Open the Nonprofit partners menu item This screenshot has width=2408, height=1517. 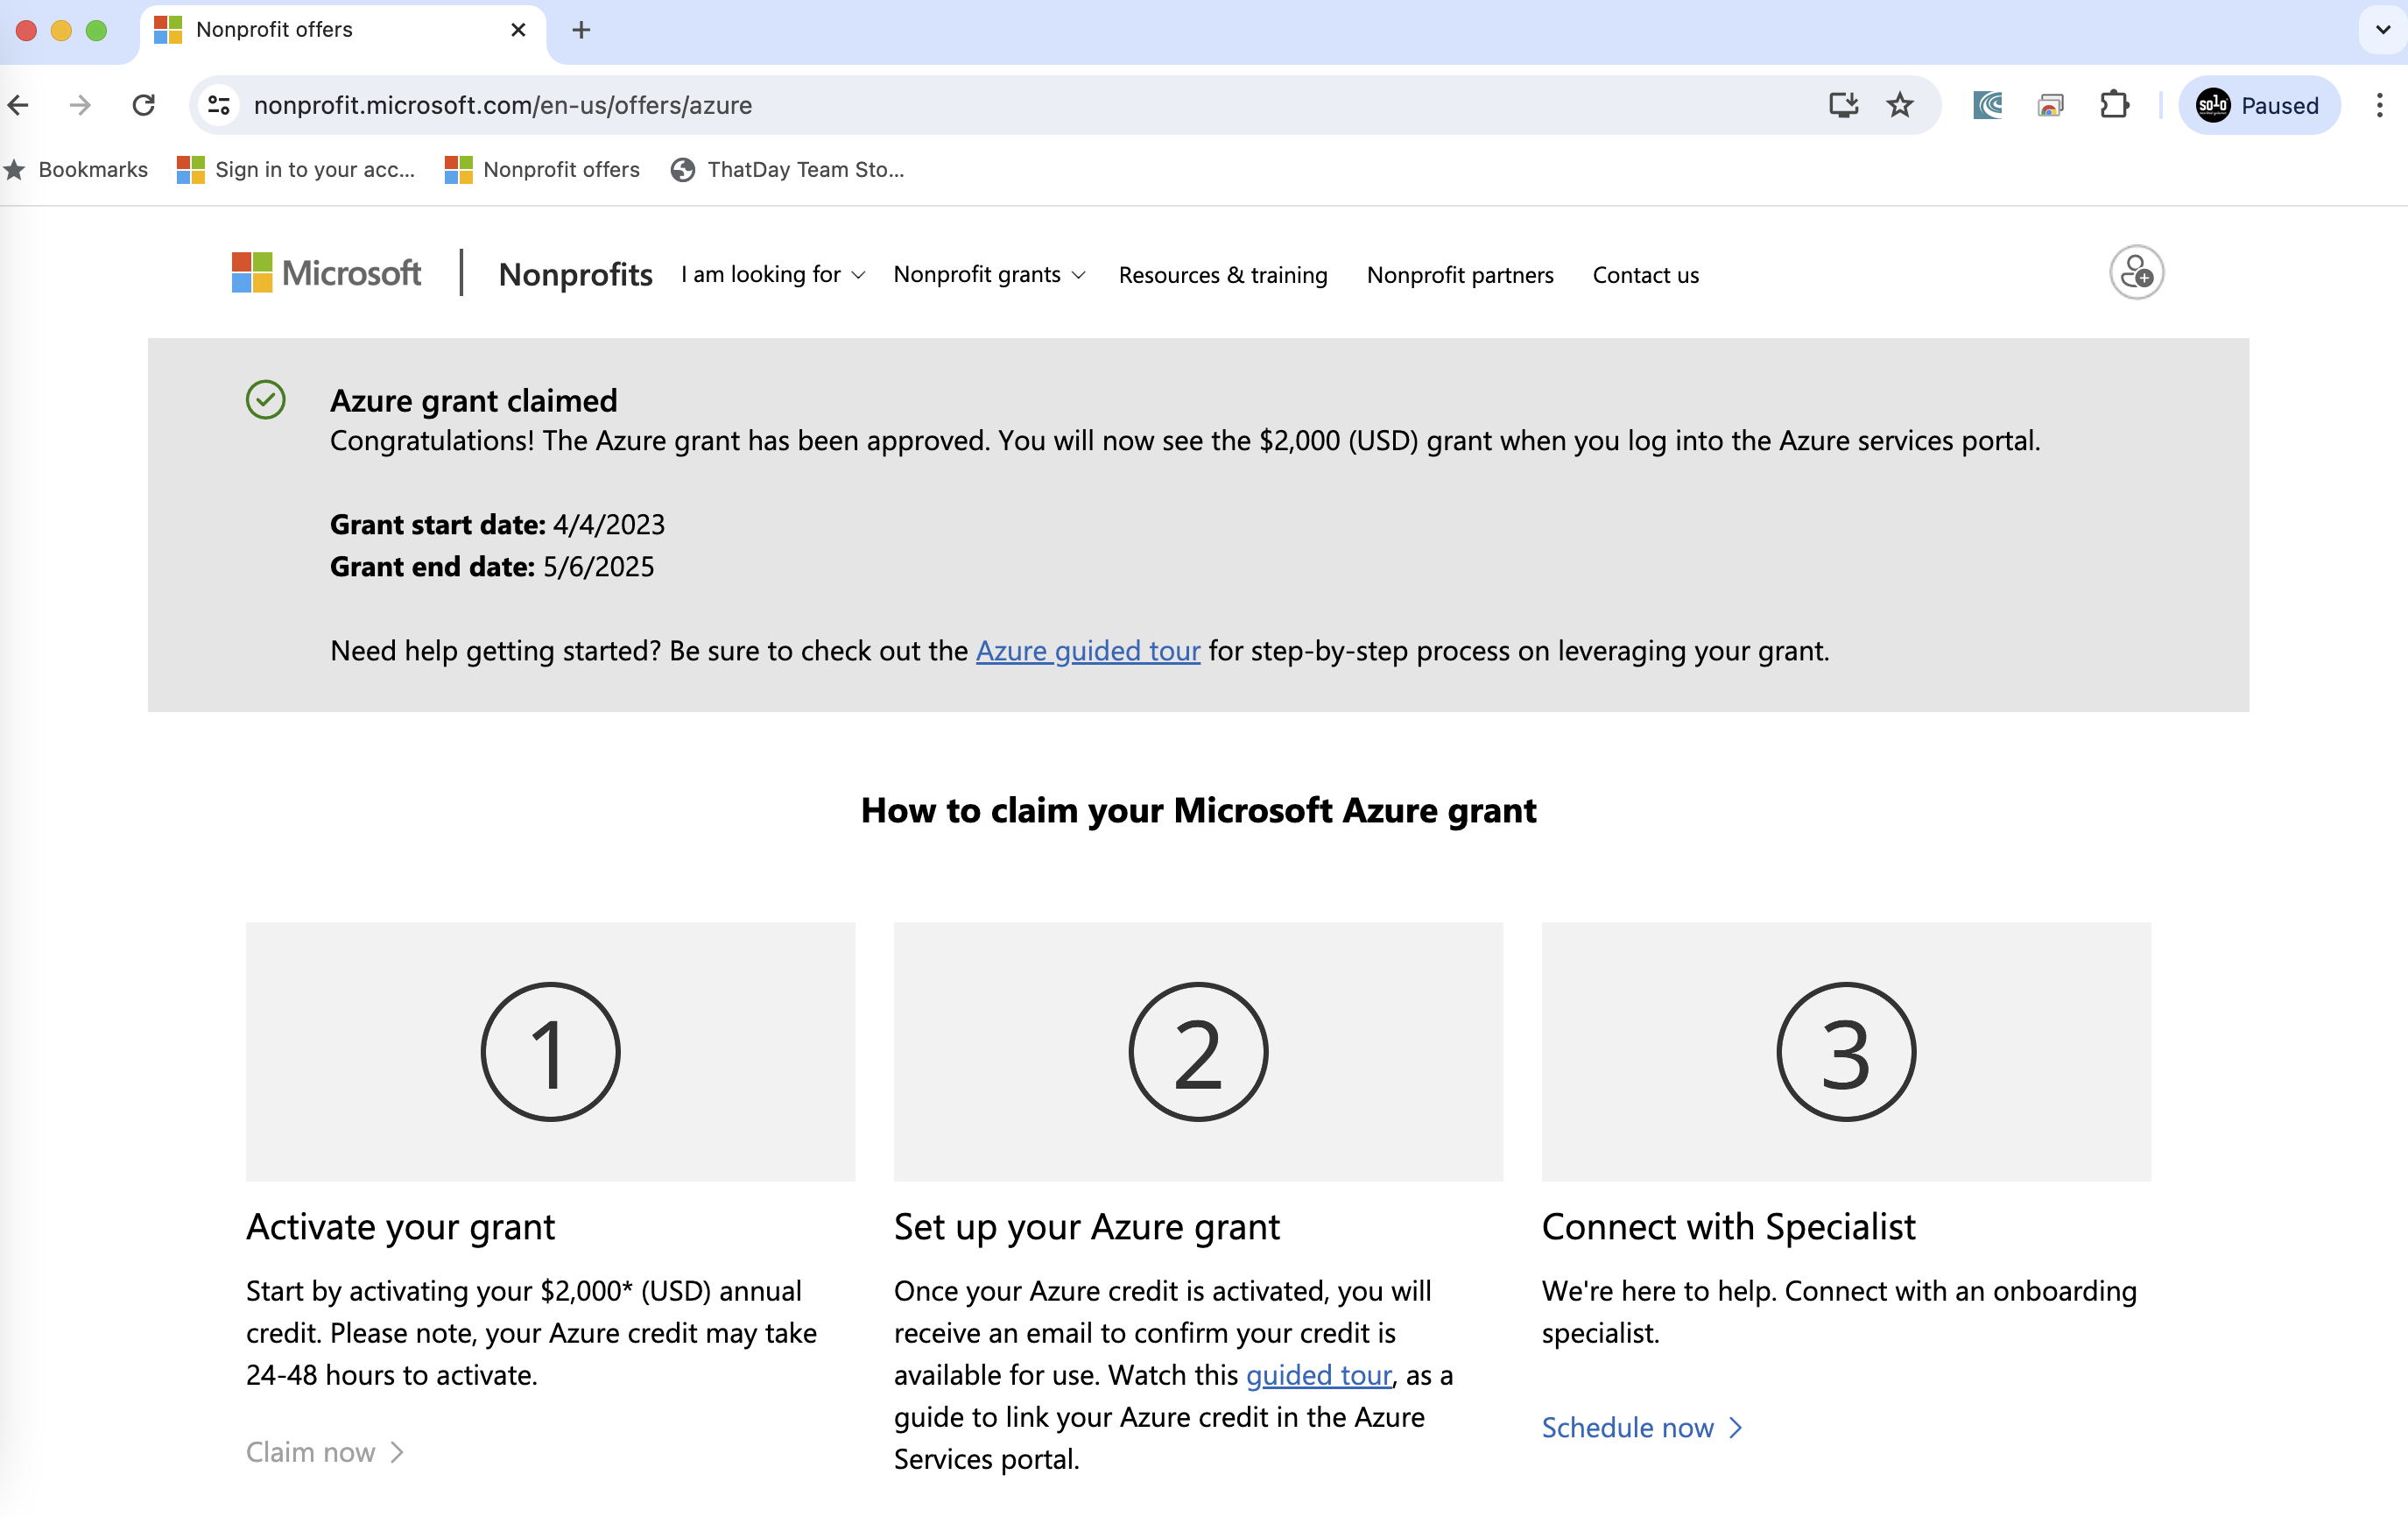tap(1459, 274)
